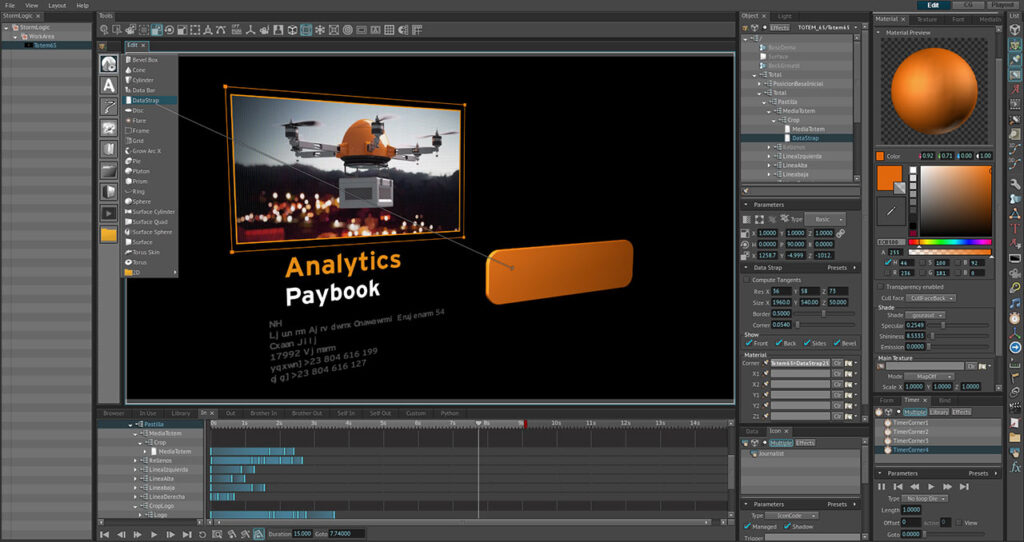Open the Cull face dropdown
Image resolution: width=1024 pixels, height=542 pixels.
[932, 298]
